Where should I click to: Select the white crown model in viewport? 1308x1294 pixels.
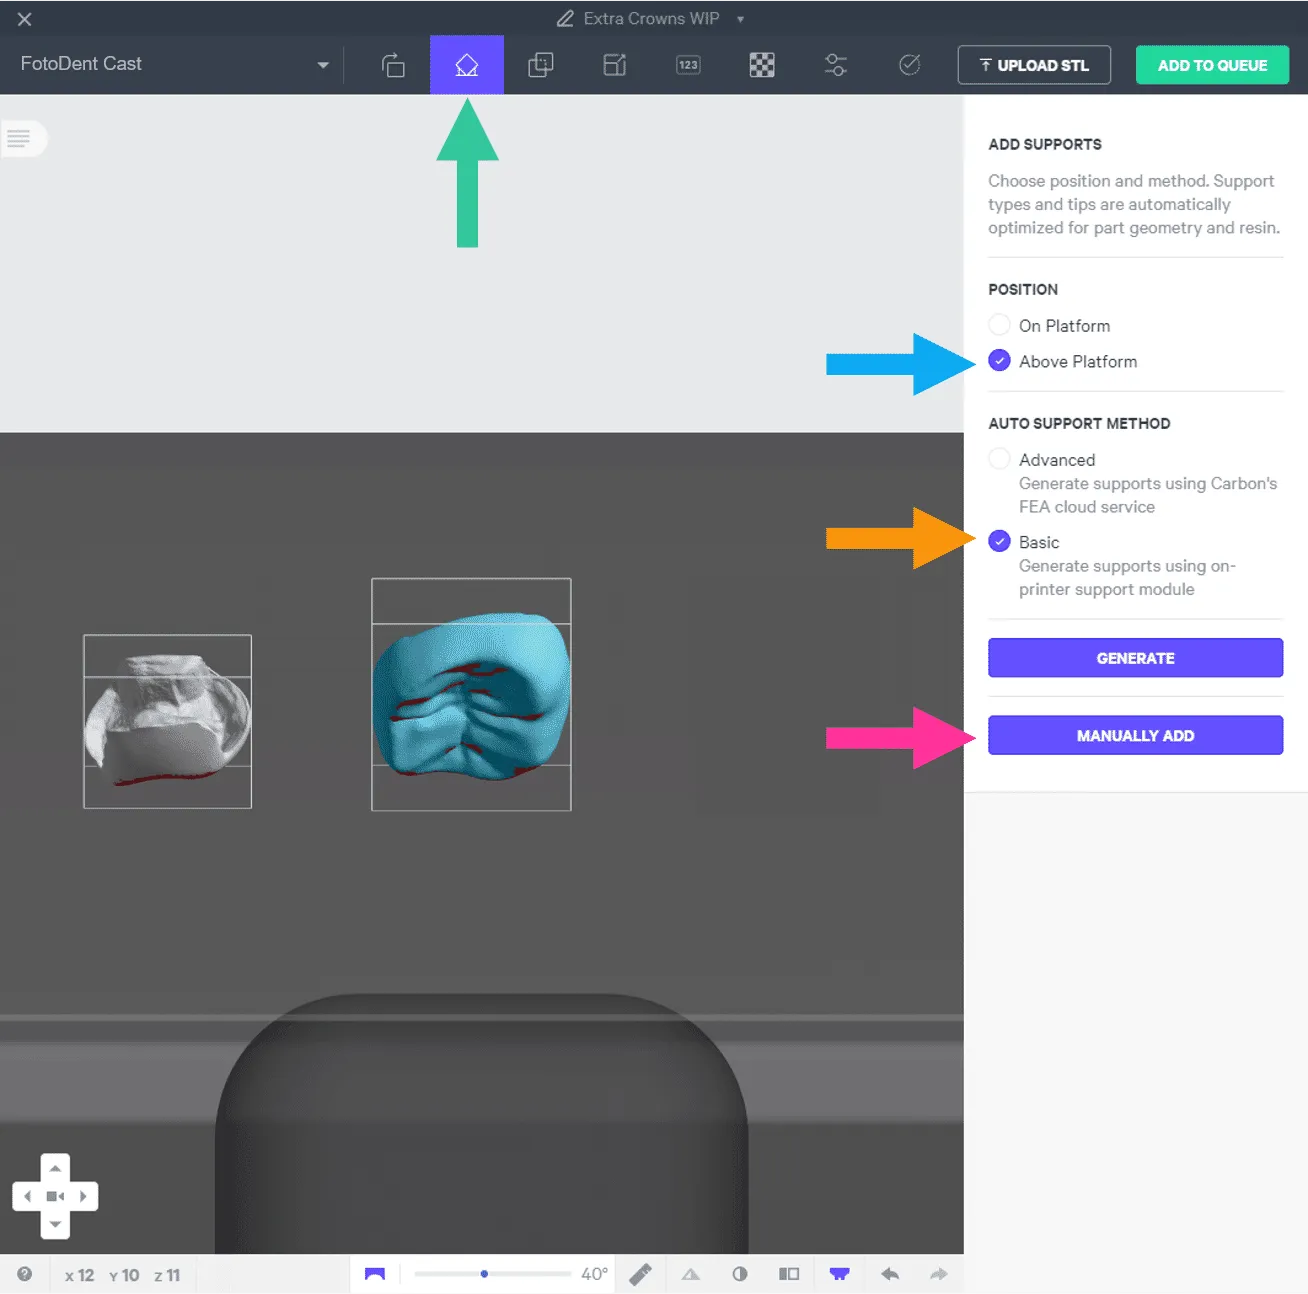pyautogui.click(x=167, y=720)
